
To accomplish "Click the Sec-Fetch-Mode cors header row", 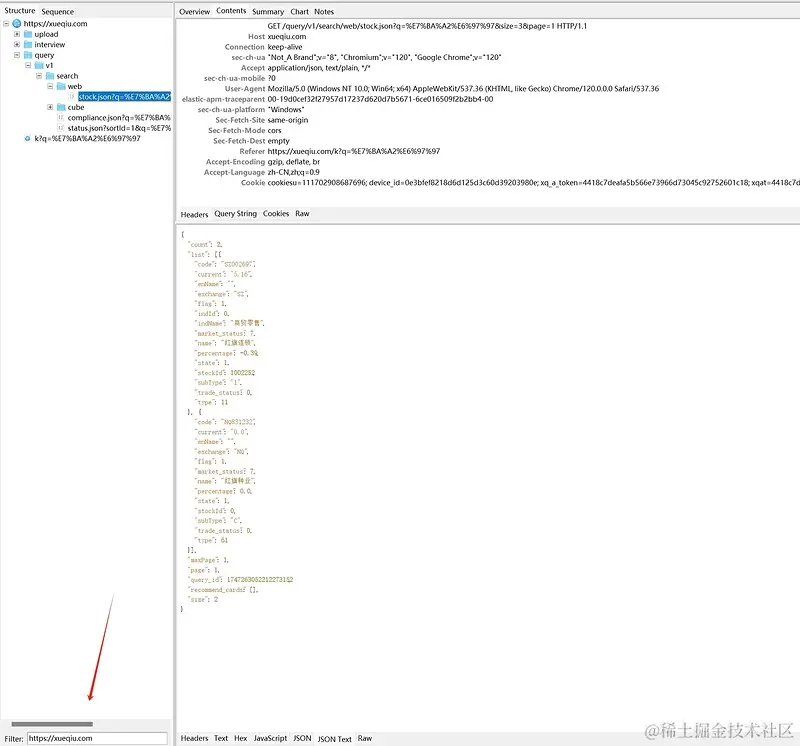I will point(244,131).
